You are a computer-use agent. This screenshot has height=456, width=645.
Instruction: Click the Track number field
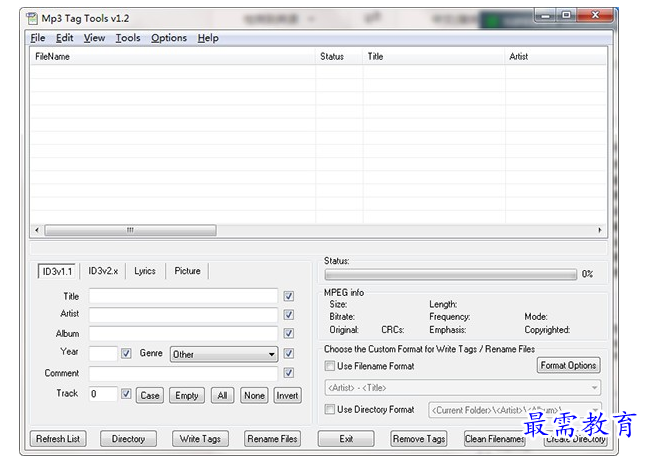pos(103,394)
